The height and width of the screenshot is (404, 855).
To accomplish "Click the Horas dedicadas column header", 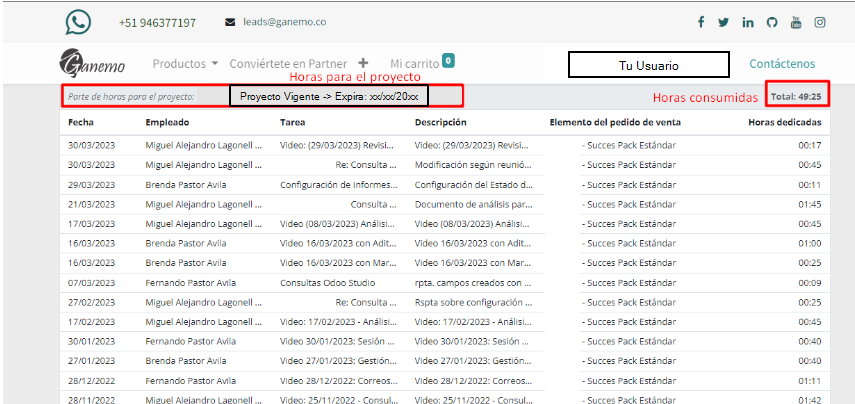I will 784,122.
